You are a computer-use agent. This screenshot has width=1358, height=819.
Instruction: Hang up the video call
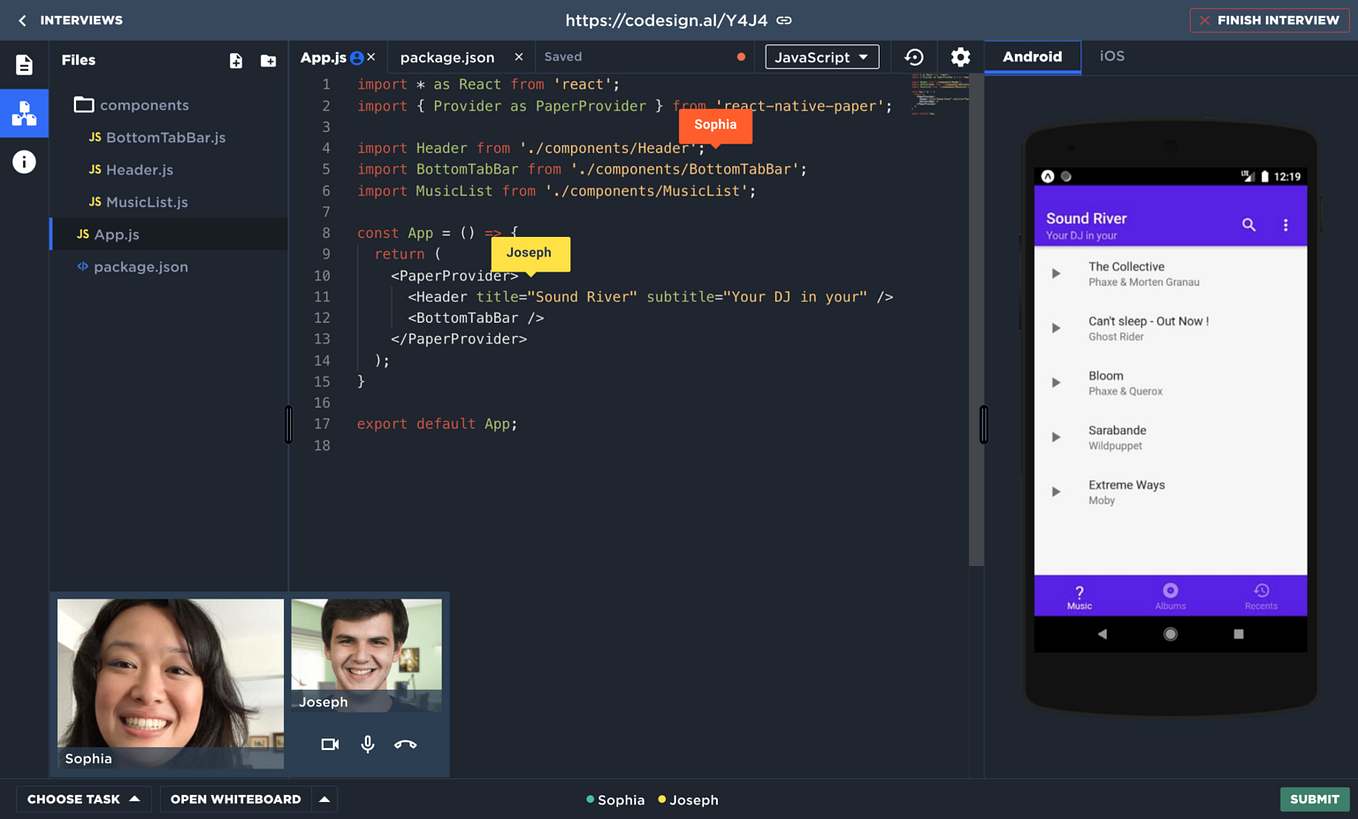tap(405, 744)
